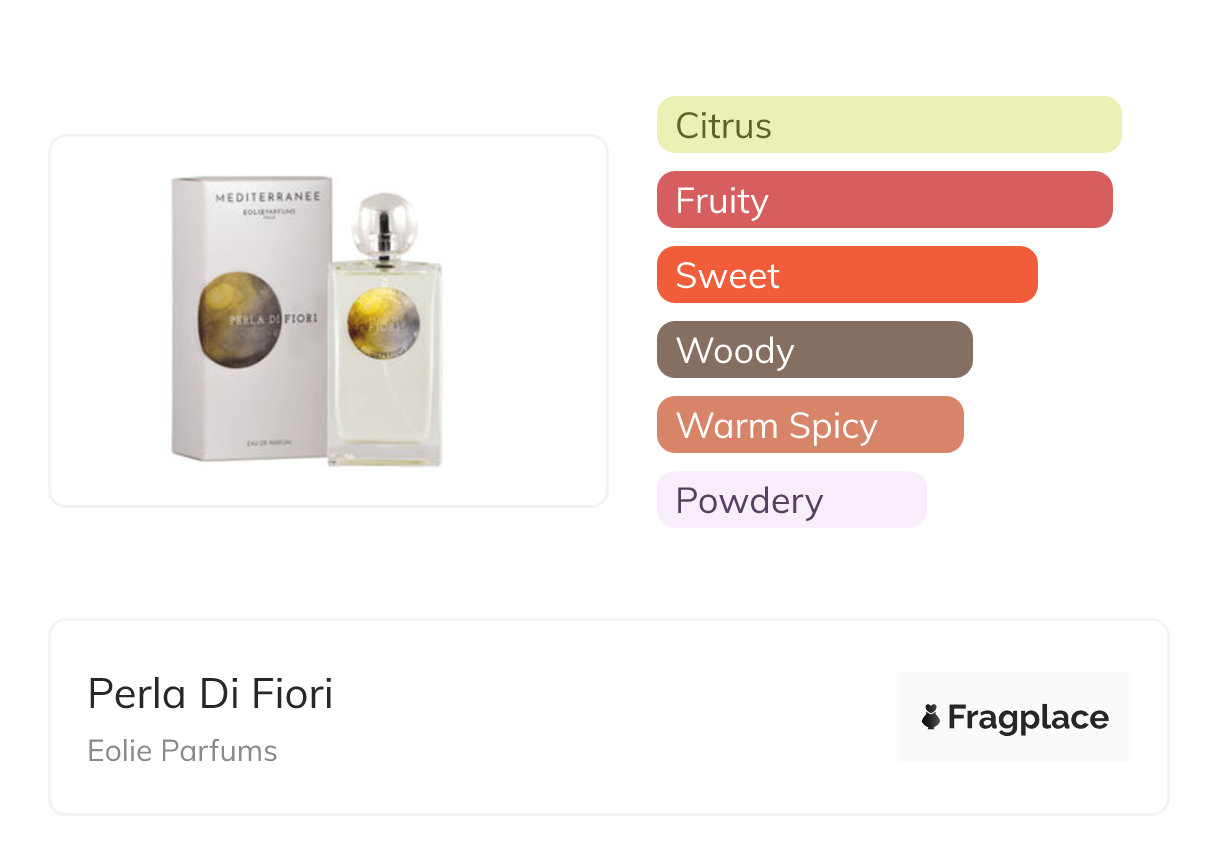Select the Citrus accord bar
This screenshot has height=864, width=1218.
[x=888, y=125]
